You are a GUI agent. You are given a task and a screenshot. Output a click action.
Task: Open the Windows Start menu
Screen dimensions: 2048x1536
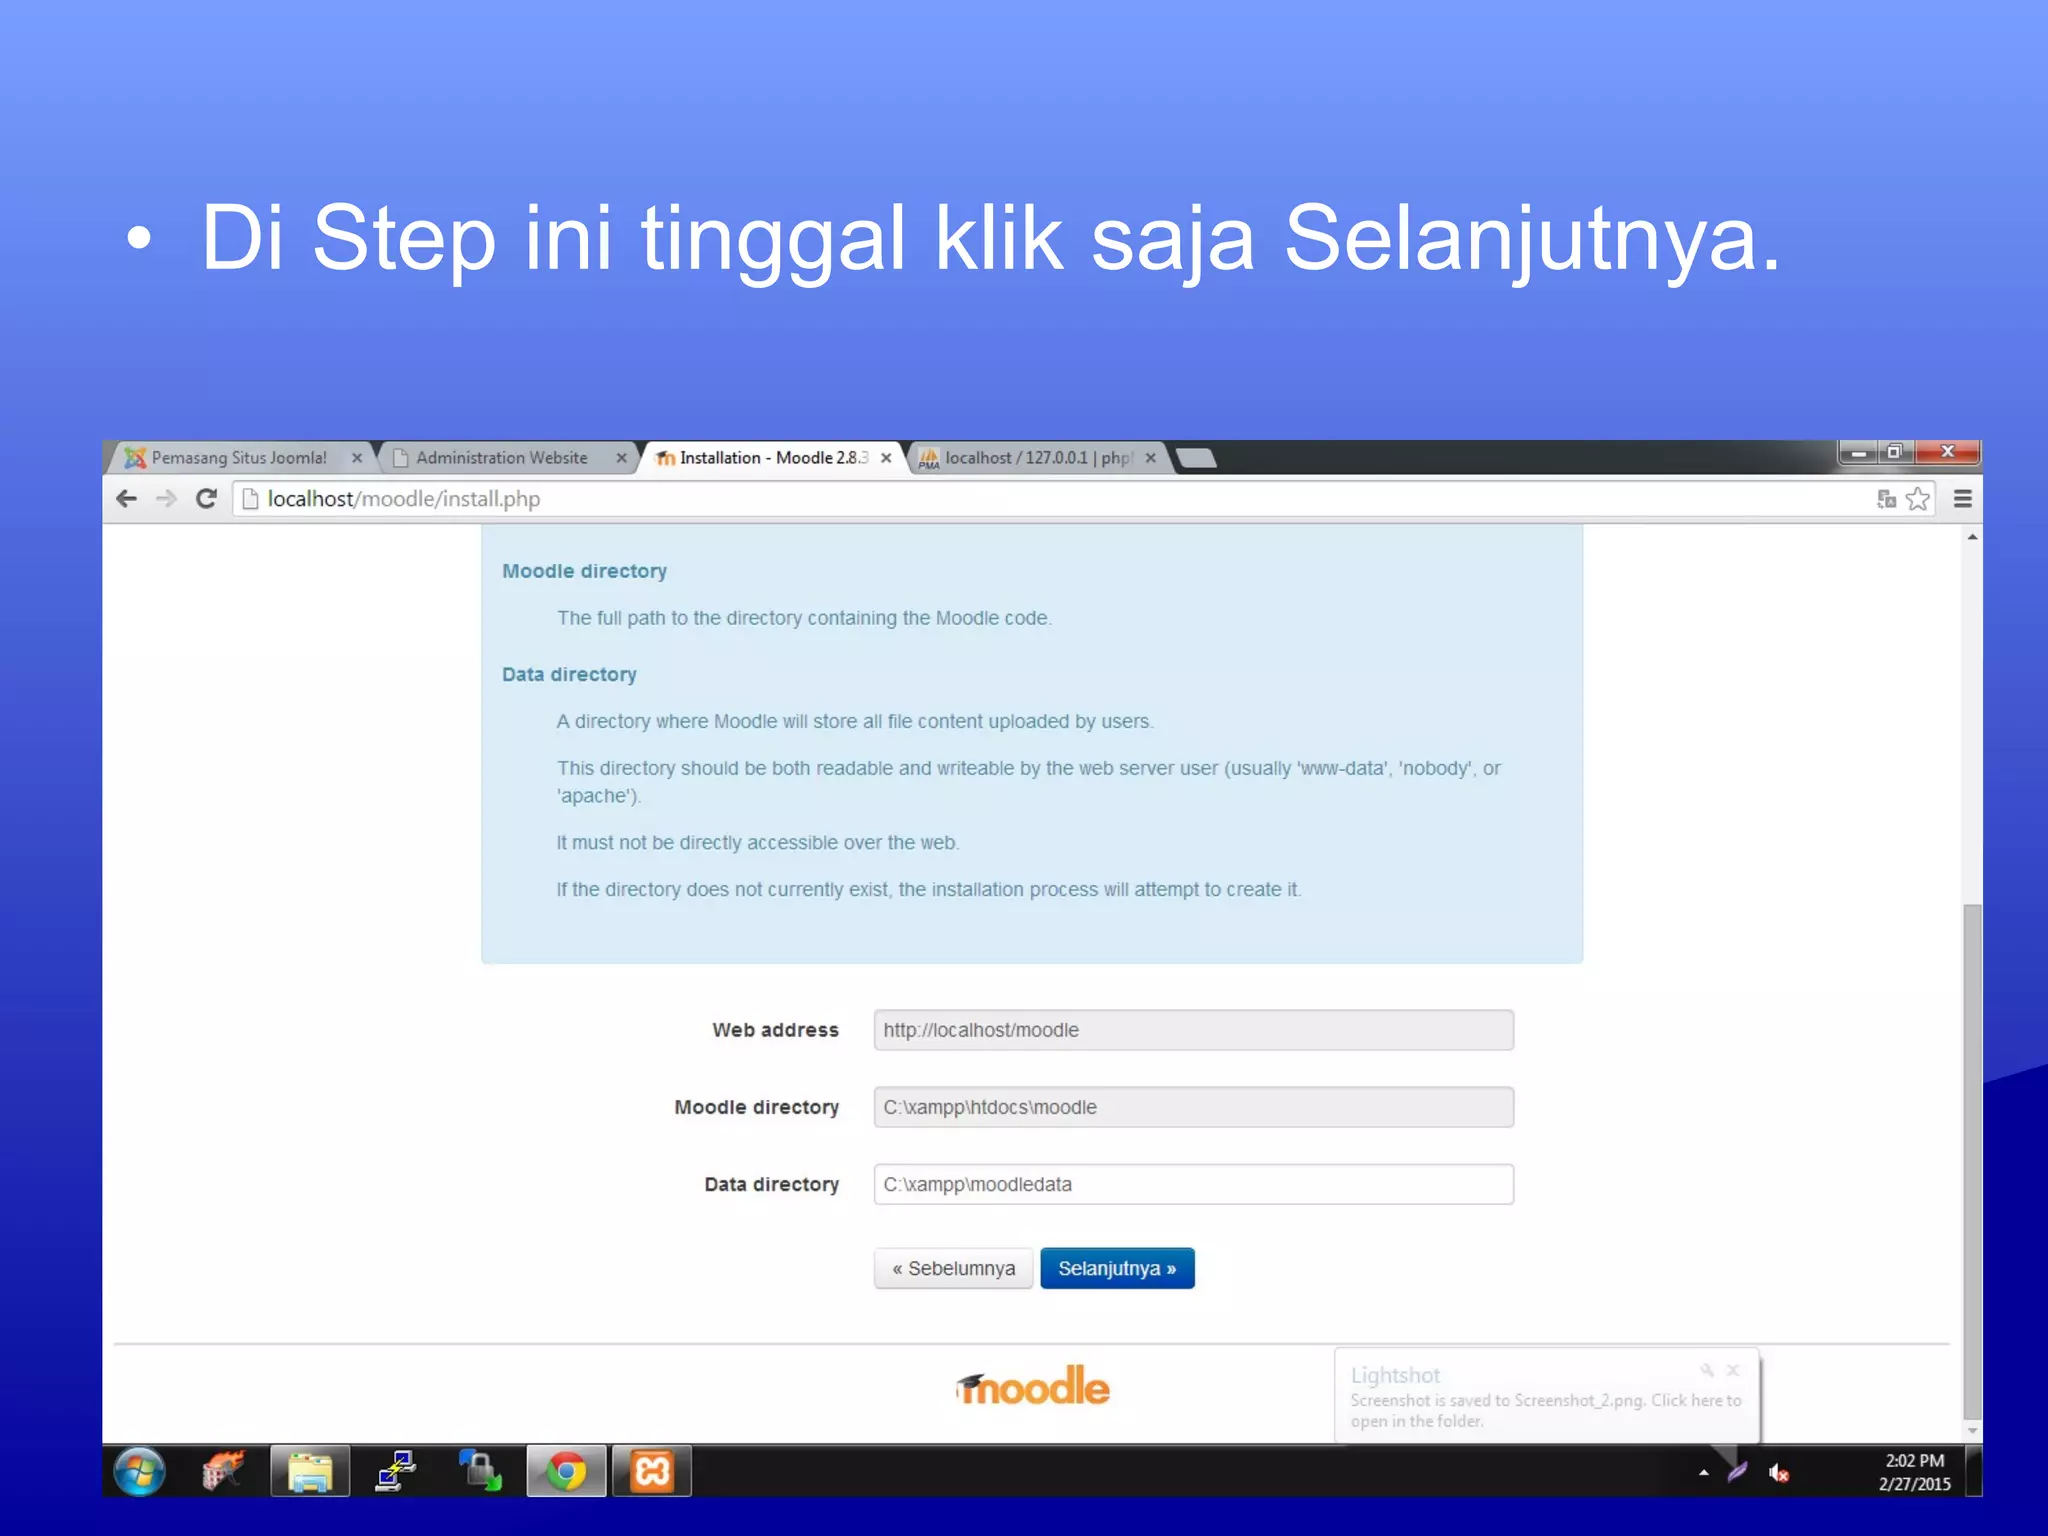click(x=139, y=1472)
